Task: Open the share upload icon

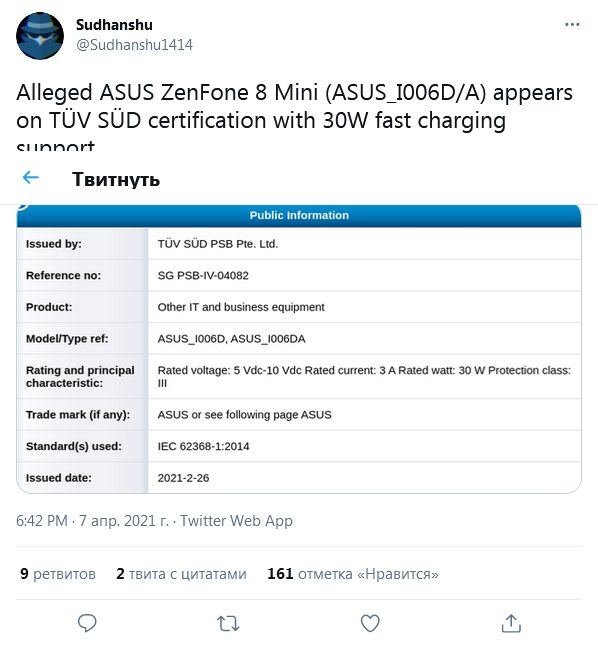Action: [511, 623]
